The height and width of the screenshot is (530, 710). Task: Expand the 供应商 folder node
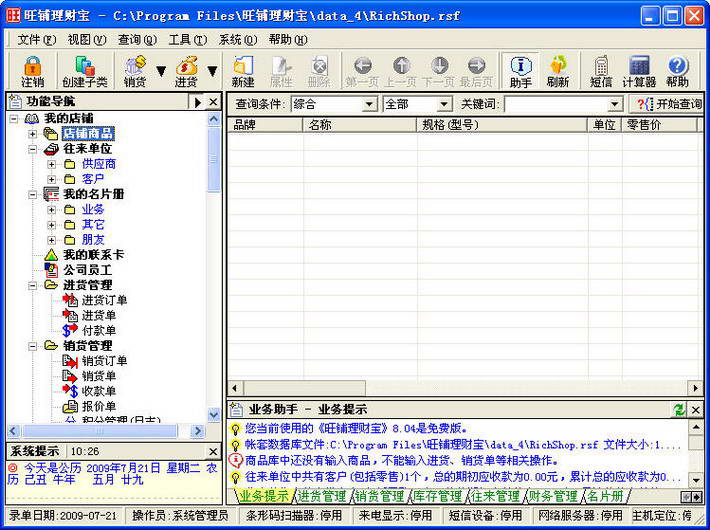(x=51, y=164)
